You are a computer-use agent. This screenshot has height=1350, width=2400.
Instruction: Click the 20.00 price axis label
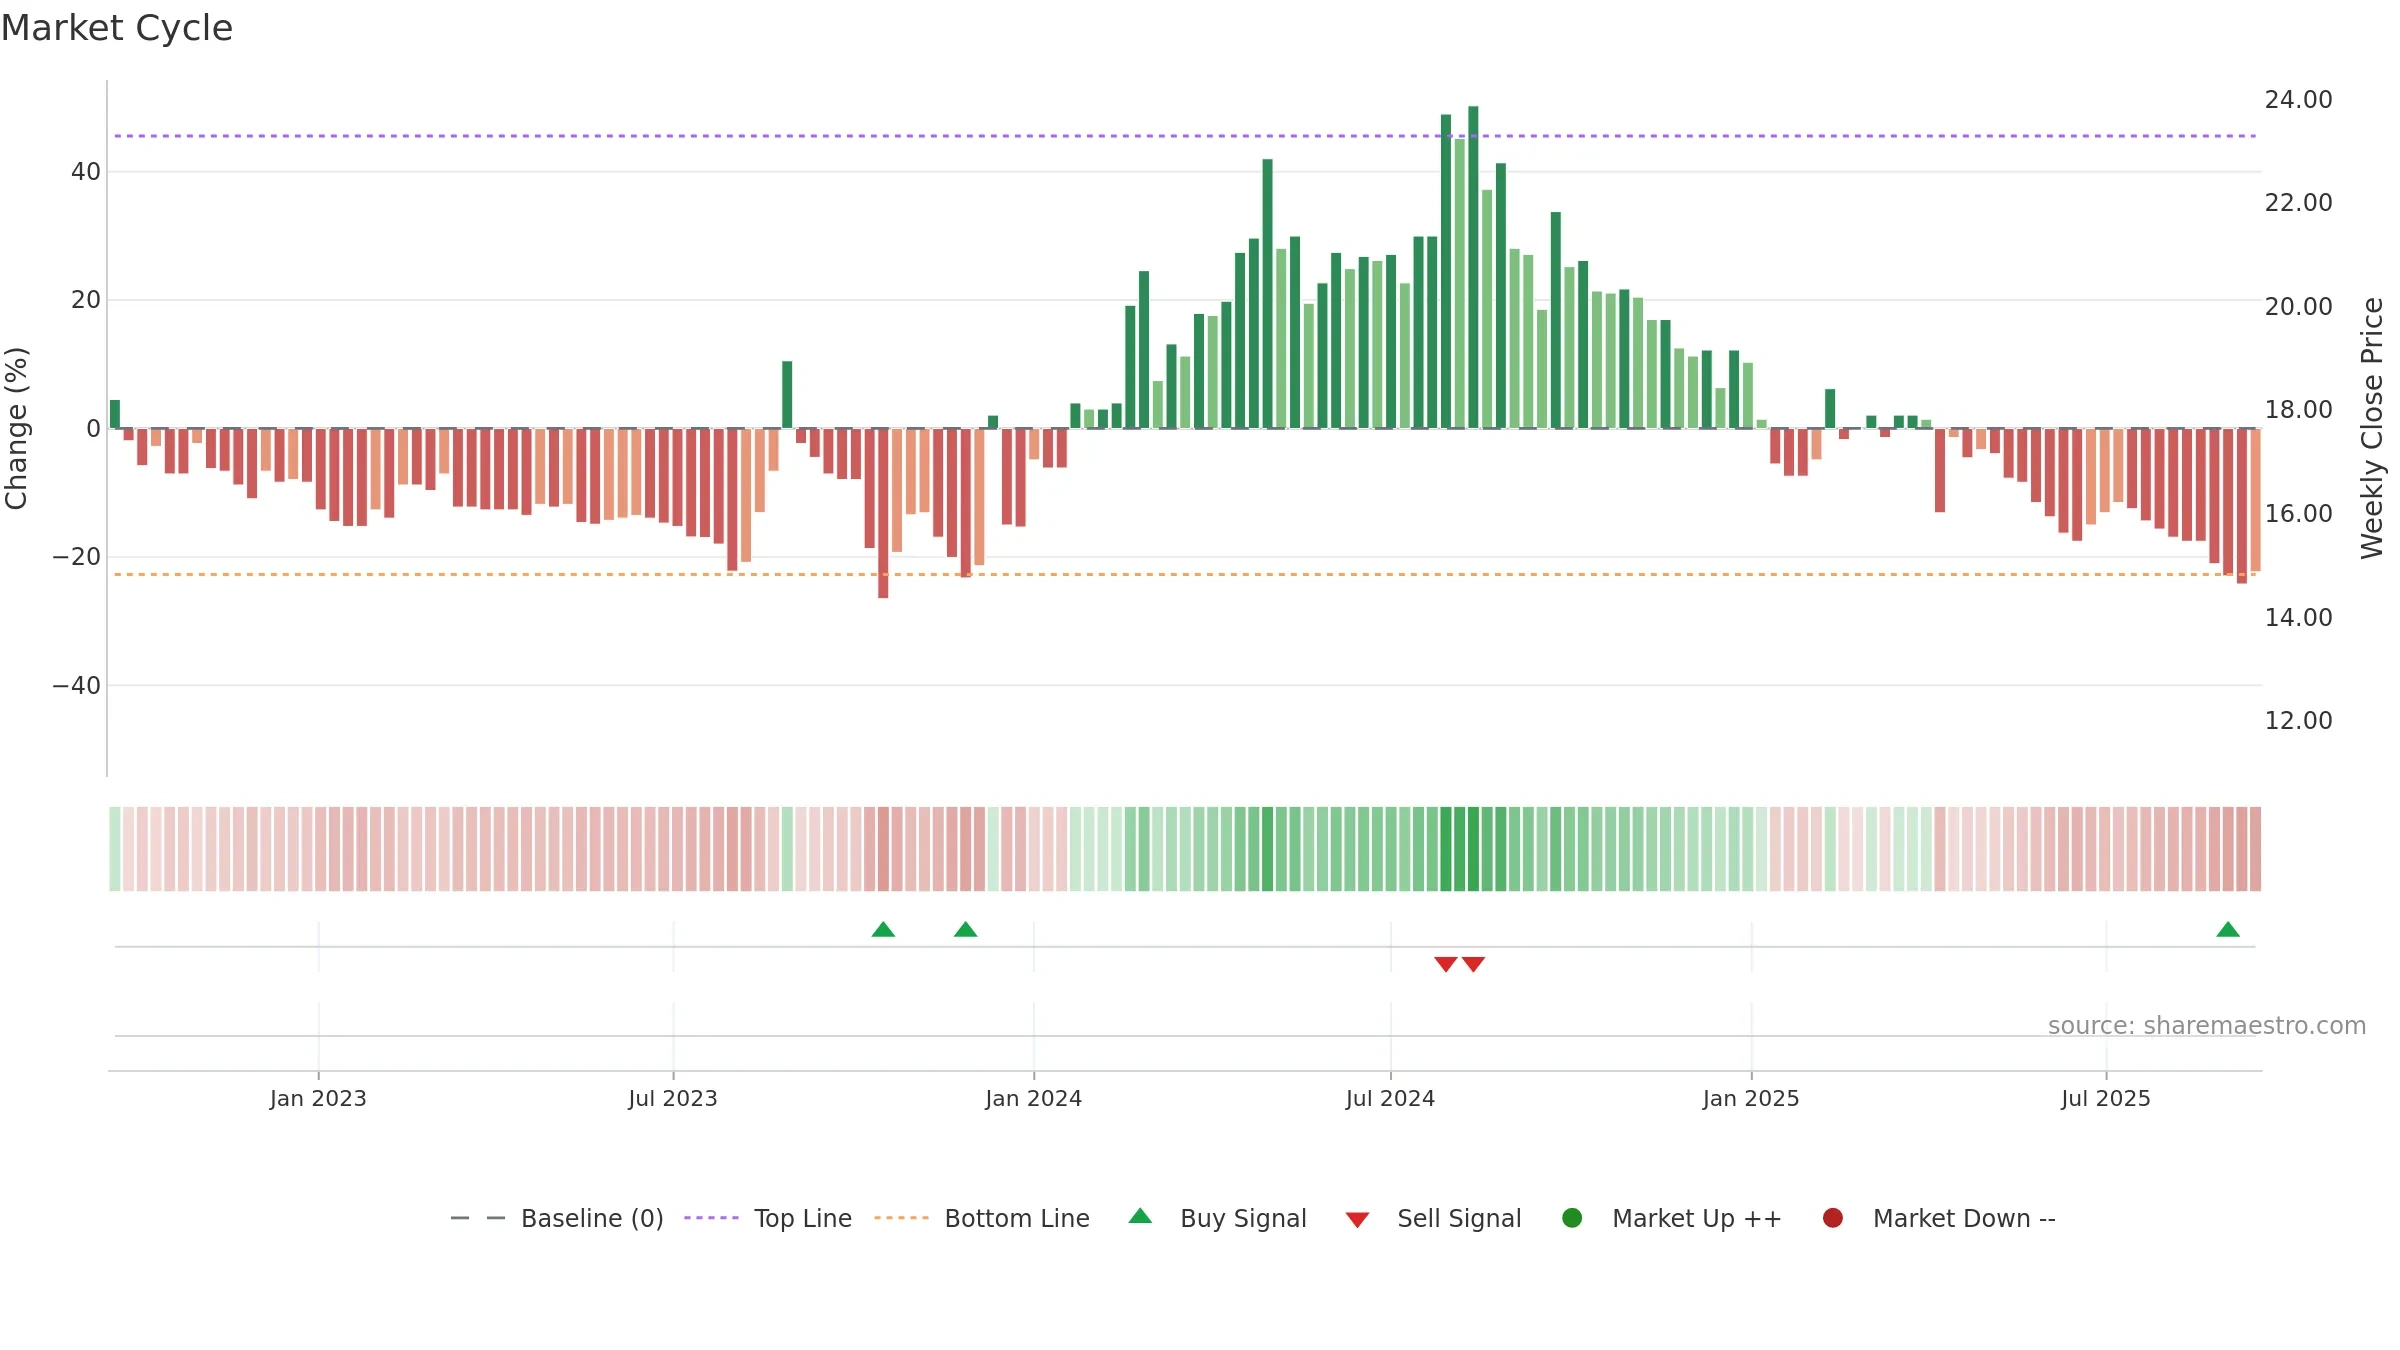click(x=2298, y=307)
